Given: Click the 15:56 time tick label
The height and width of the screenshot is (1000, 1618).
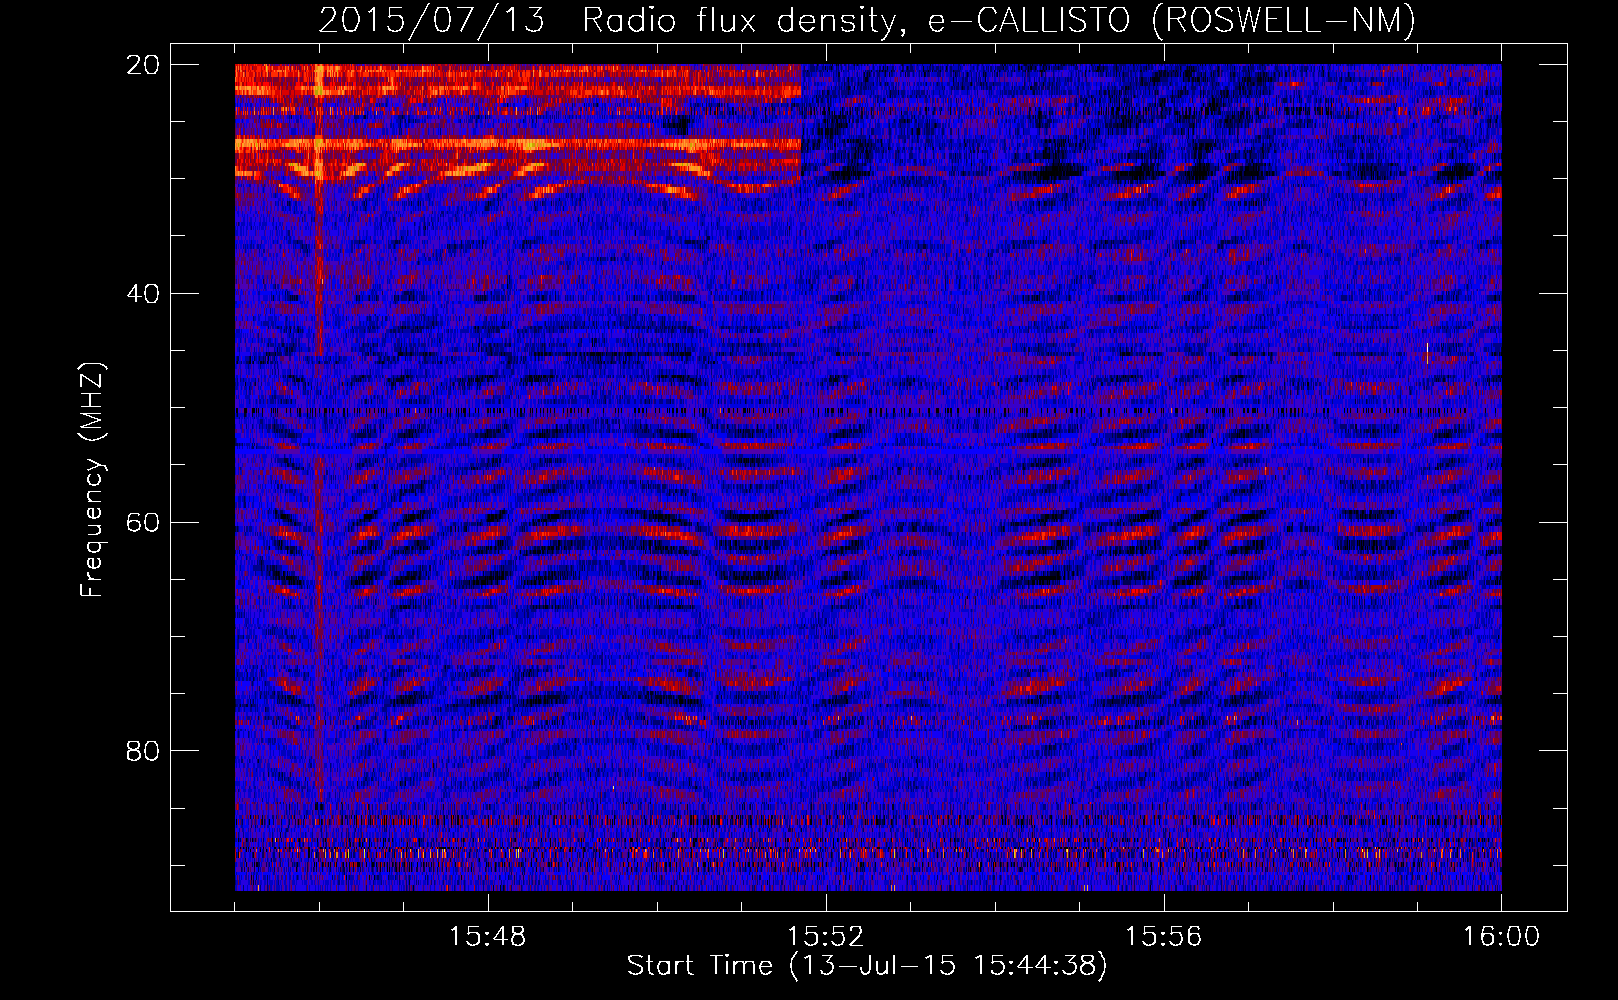Looking at the screenshot, I should (x=1163, y=937).
